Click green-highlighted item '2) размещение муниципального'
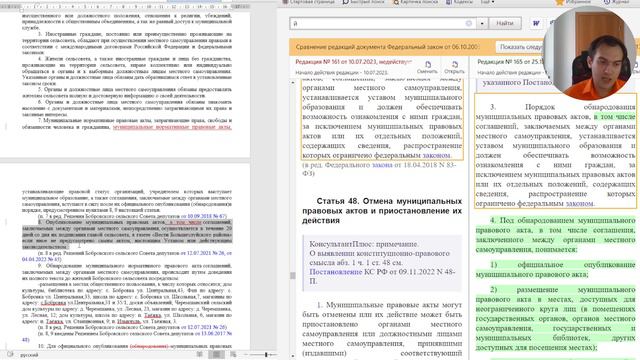The height and width of the screenshot is (360, 640). (556, 318)
